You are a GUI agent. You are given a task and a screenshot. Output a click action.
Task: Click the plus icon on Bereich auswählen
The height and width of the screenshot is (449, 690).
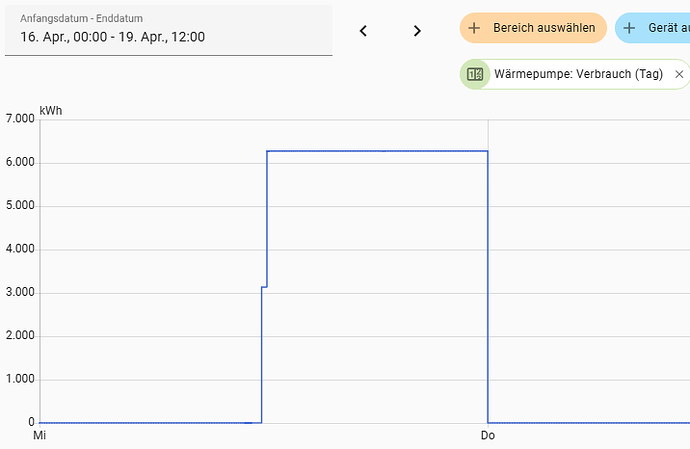pyautogui.click(x=474, y=28)
